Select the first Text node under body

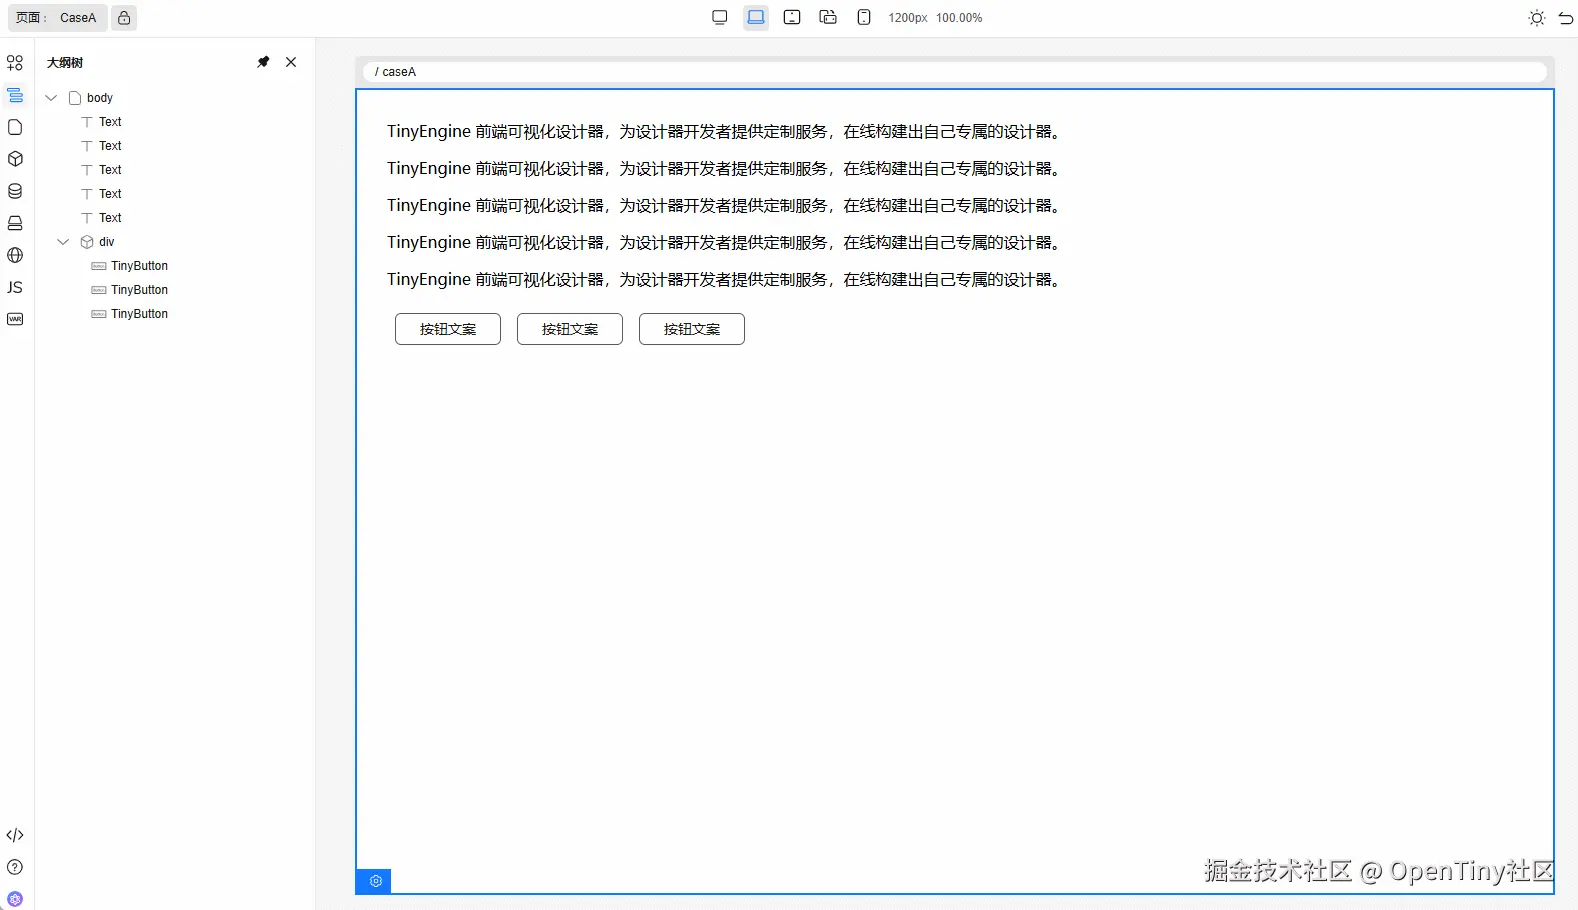click(110, 122)
